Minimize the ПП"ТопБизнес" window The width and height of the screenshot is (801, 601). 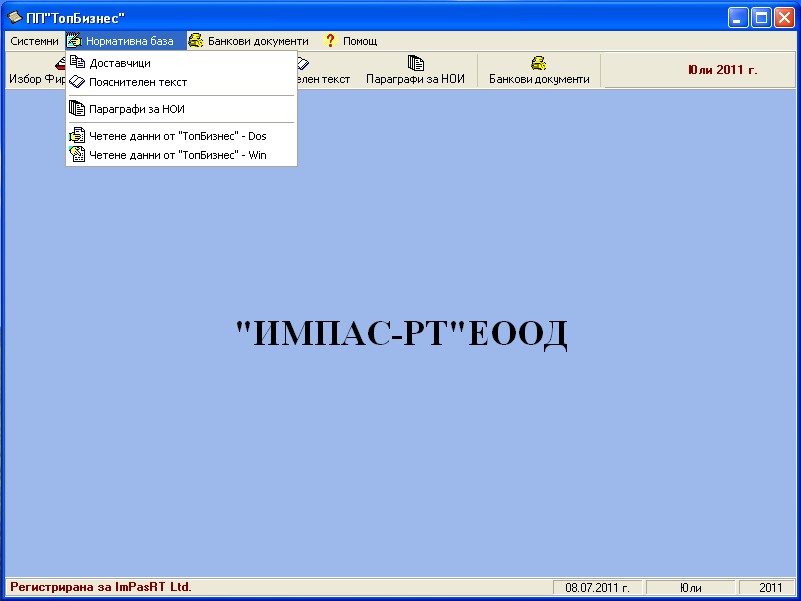pos(738,18)
